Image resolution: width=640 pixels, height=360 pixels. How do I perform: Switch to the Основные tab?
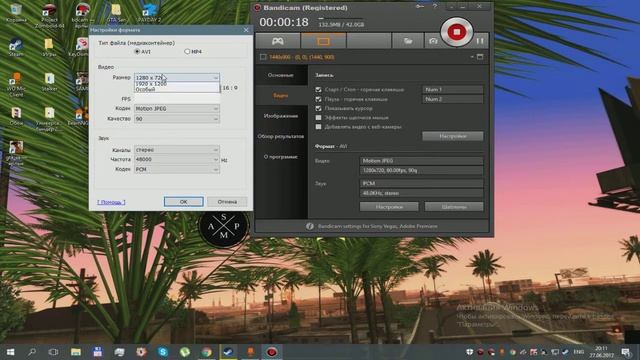(281, 75)
